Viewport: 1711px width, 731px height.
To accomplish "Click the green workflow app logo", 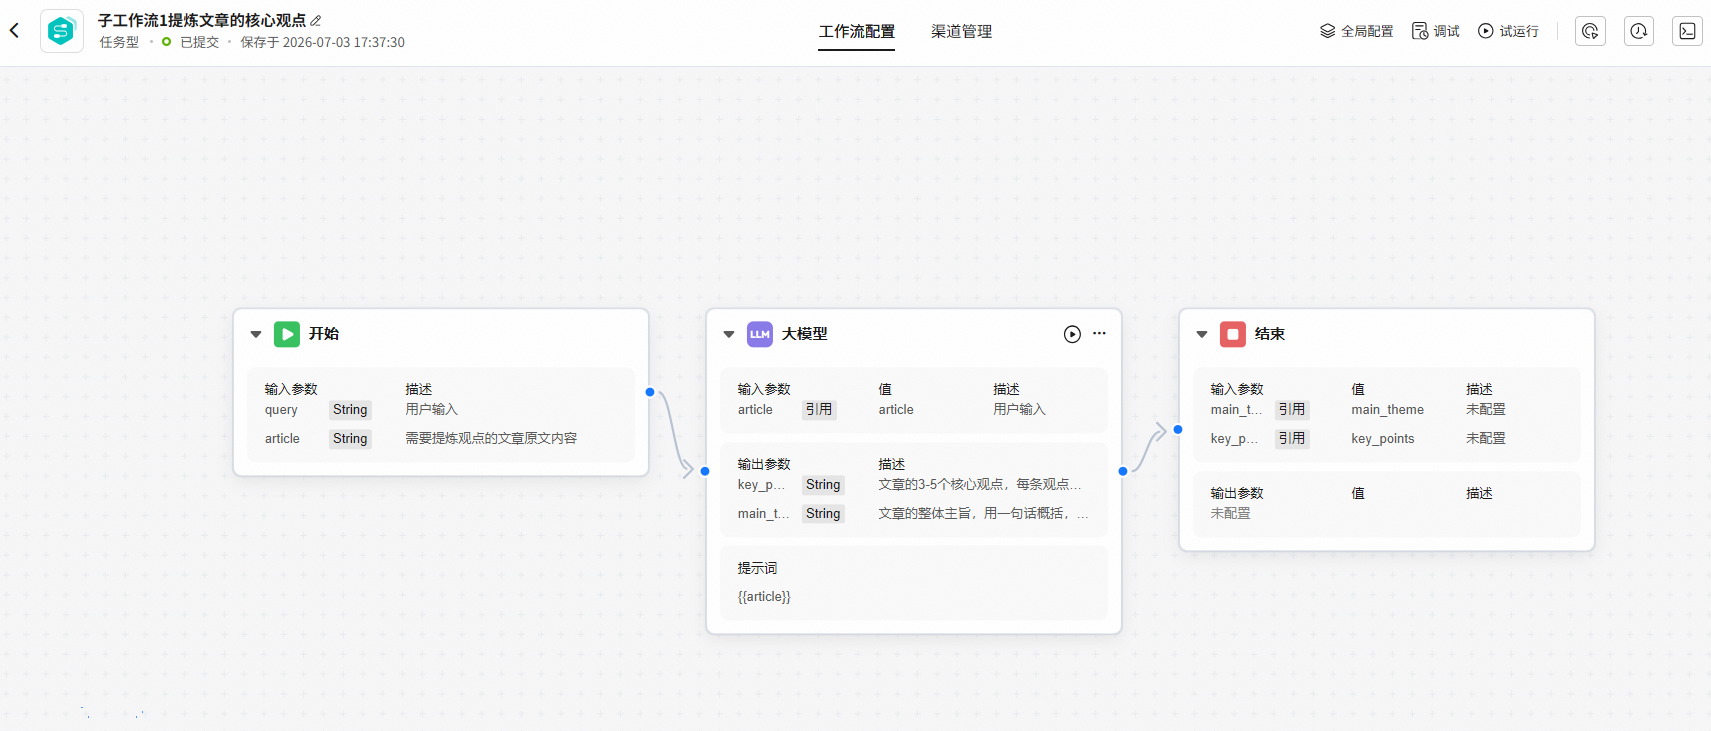I will point(61,31).
